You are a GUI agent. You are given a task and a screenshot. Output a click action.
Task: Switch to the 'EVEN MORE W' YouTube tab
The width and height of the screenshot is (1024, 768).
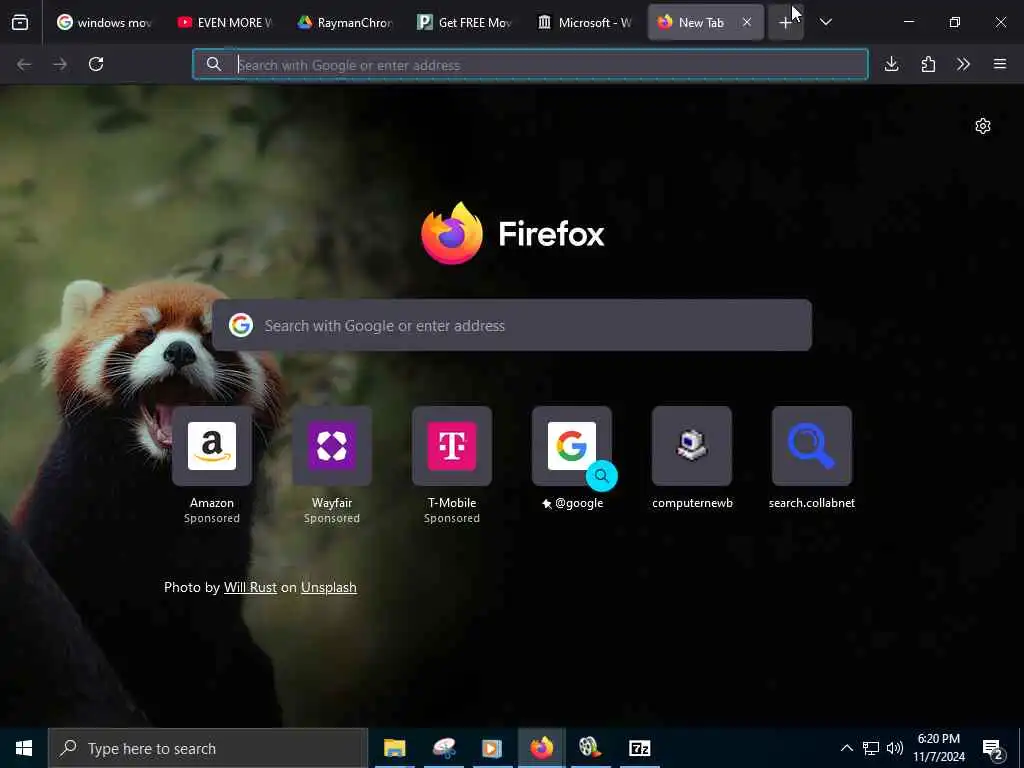click(x=225, y=22)
